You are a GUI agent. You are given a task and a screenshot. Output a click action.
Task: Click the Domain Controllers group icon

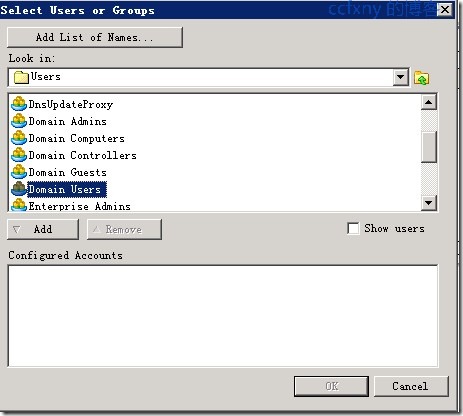pyautogui.click(x=19, y=155)
